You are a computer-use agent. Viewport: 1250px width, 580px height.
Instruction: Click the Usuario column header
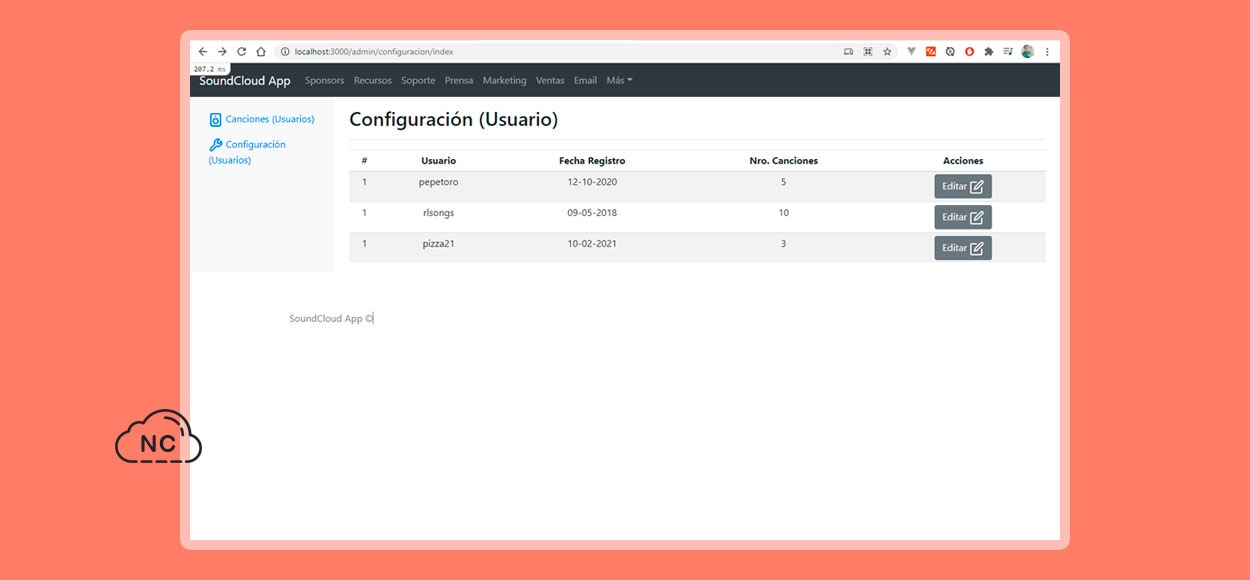tap(438, 160)
